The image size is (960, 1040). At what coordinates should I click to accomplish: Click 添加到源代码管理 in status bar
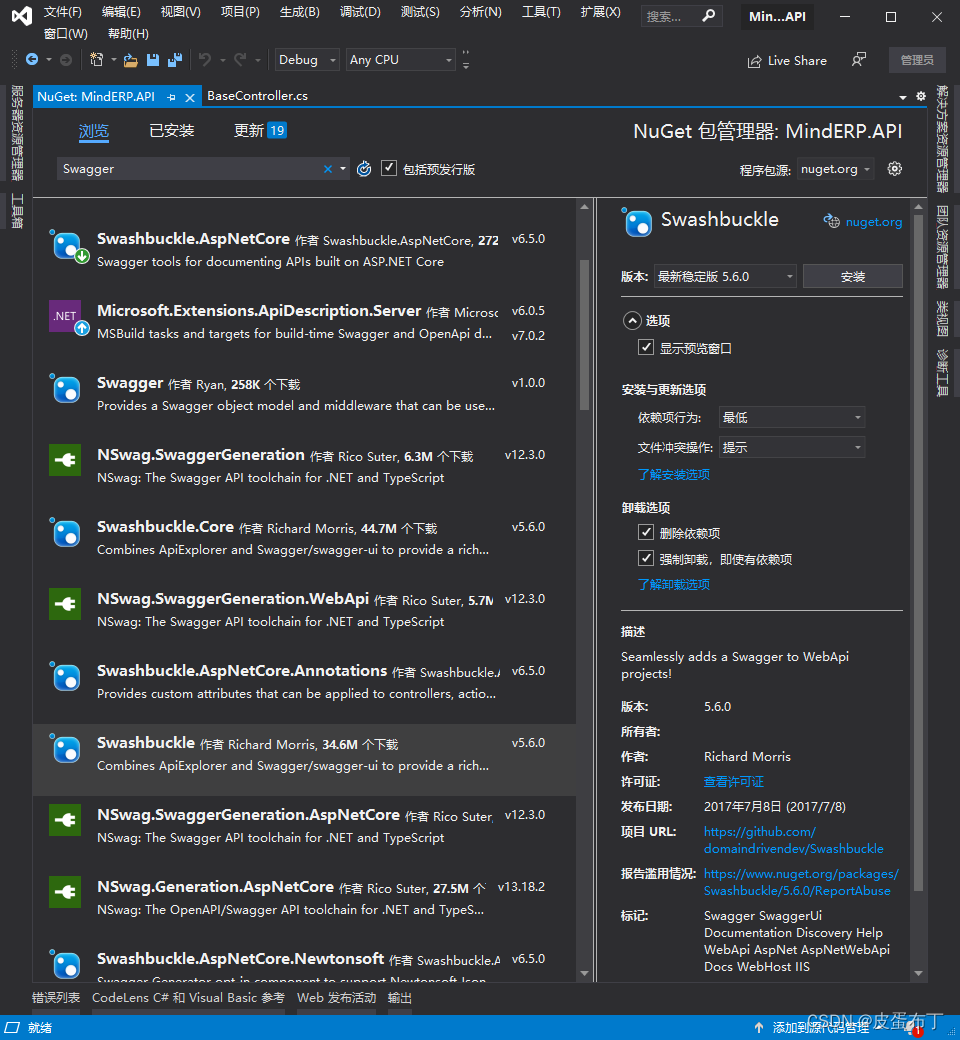(x=821, y=1027)
